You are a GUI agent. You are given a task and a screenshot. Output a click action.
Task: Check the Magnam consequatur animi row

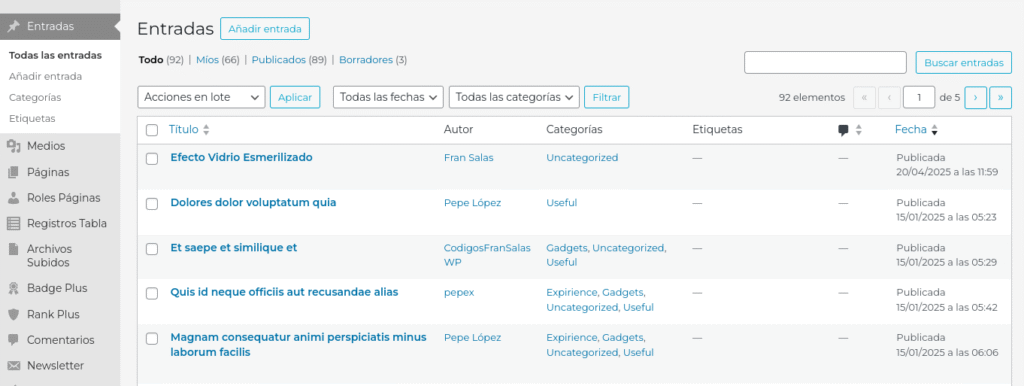point(152,338)
